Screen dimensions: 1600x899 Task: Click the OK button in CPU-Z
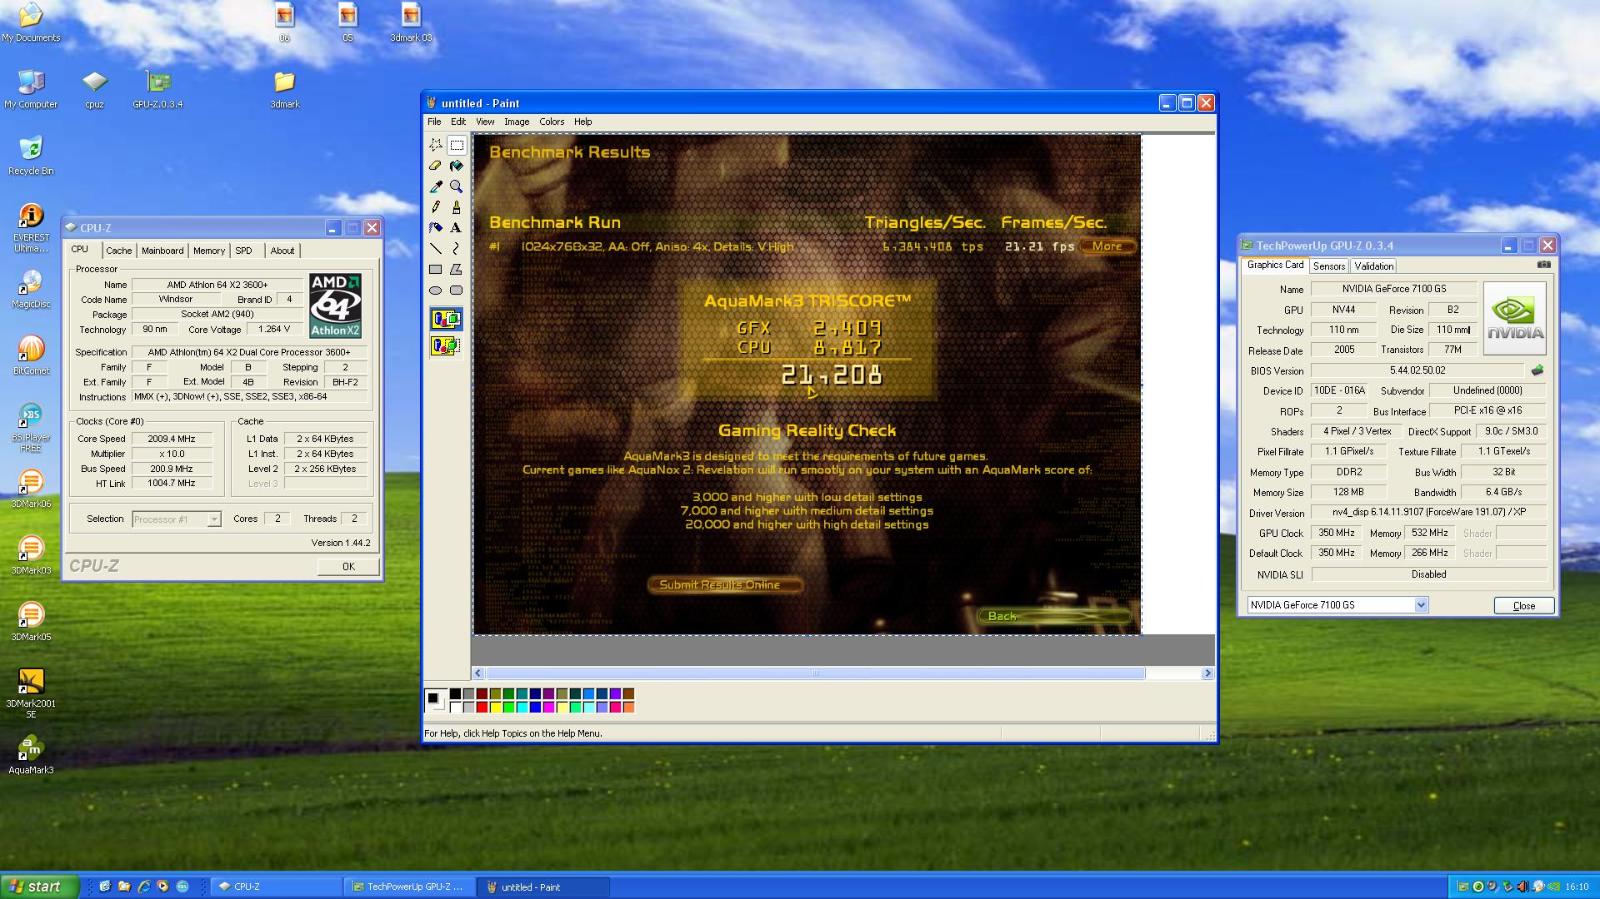pyautogui.click(x=348, y=566)
